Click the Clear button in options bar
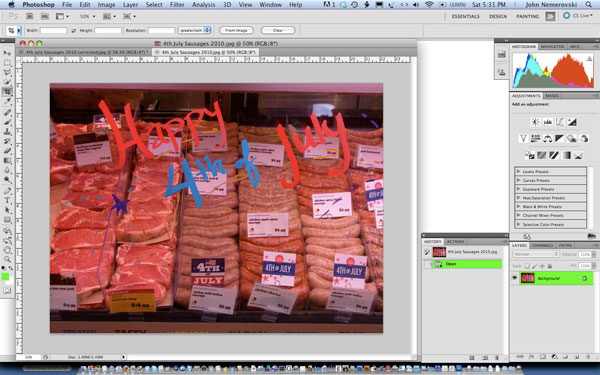This screenshot has width=600, height=375. click(278, 30)
